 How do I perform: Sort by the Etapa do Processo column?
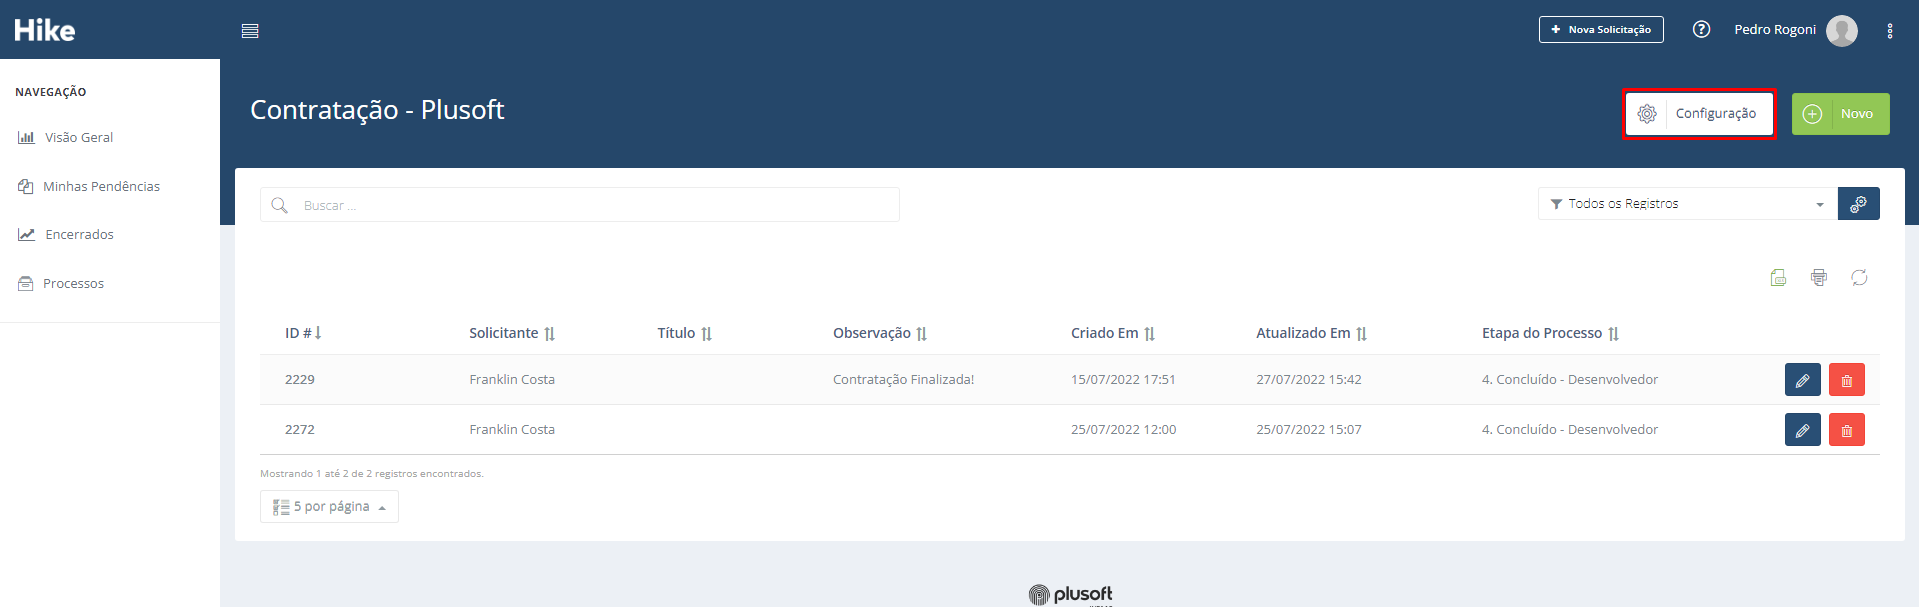click(x=1550, y=333)
